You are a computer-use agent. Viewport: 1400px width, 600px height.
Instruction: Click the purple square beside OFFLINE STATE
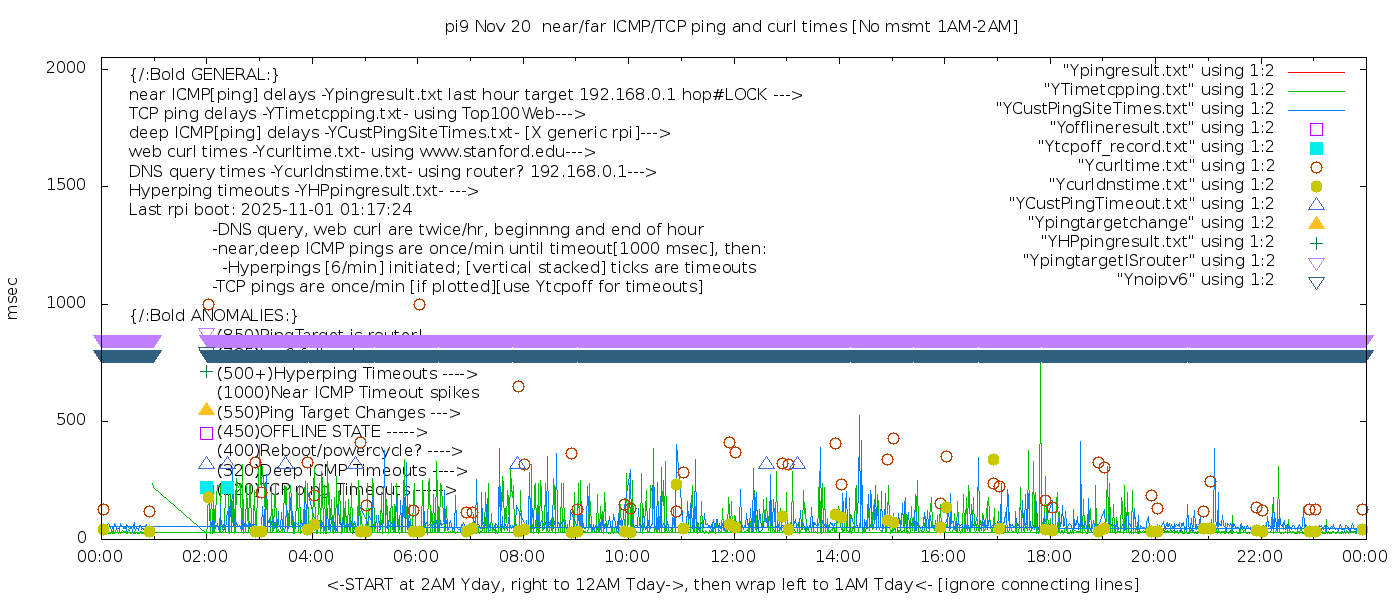coord(207,432)
